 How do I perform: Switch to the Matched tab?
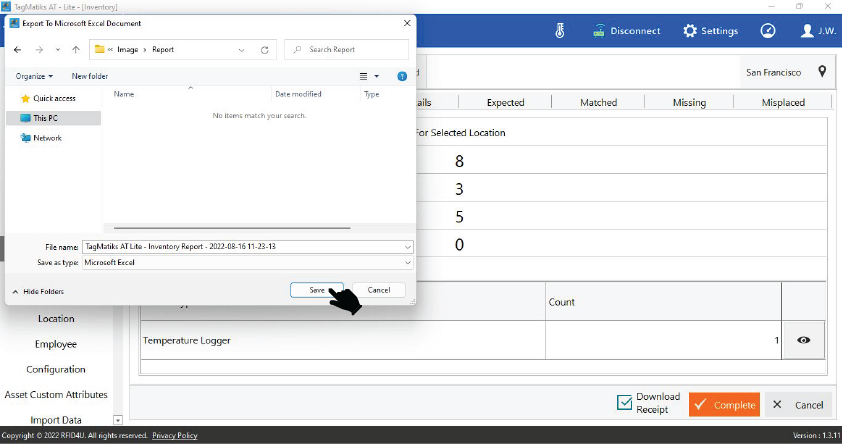pyautogui.click(x=598, y=102)
